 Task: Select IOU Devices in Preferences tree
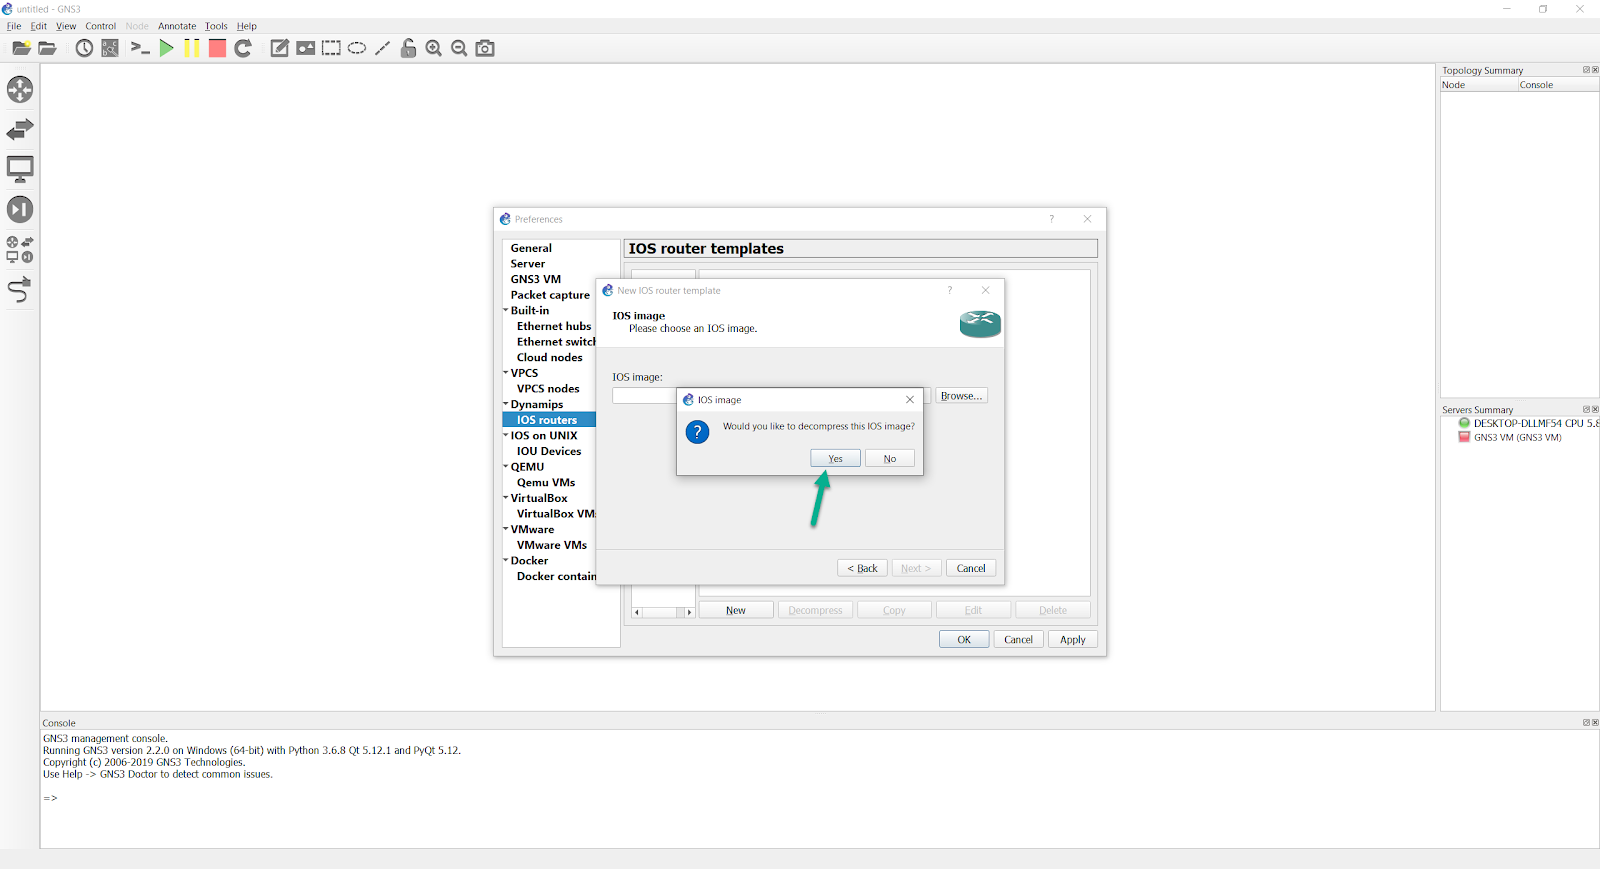(x=549, y=451)
